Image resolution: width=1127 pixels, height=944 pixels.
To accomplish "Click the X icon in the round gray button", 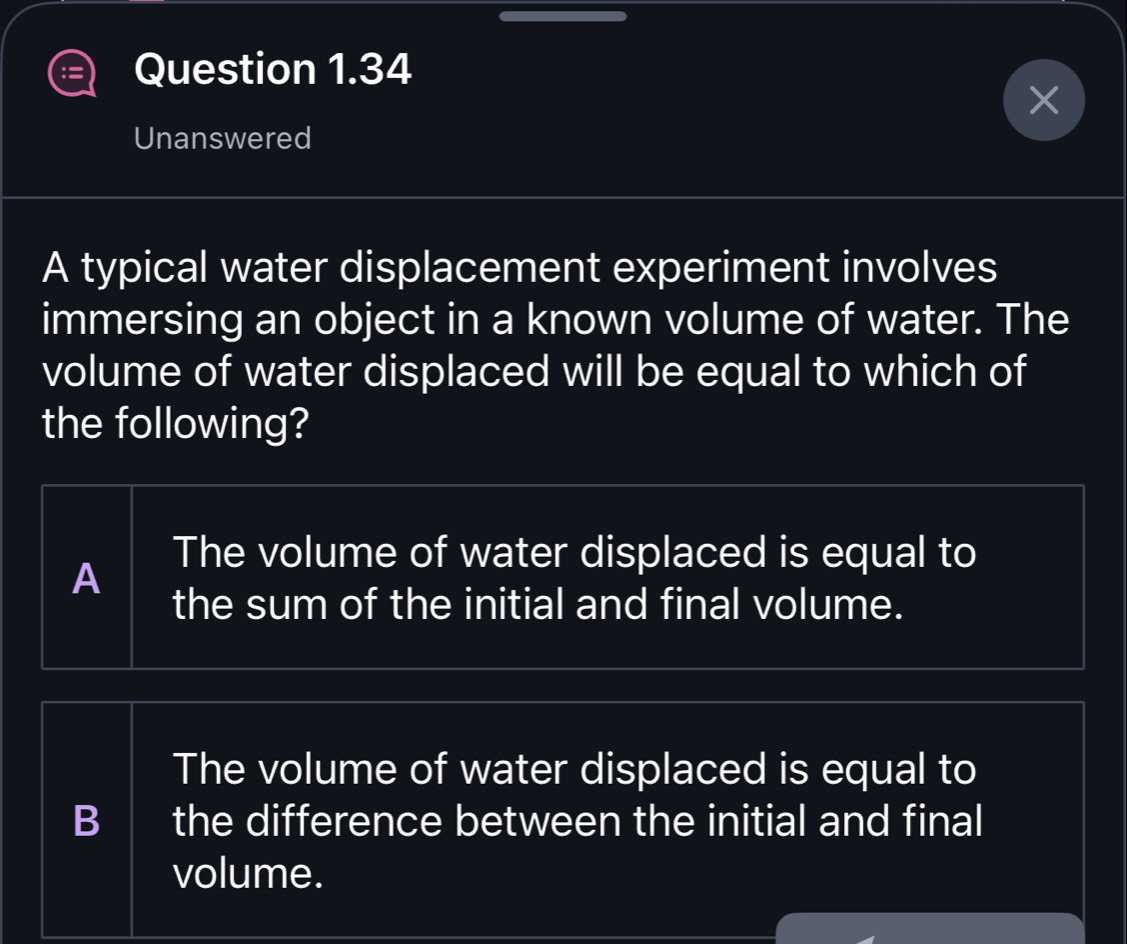I will 1043,100.
